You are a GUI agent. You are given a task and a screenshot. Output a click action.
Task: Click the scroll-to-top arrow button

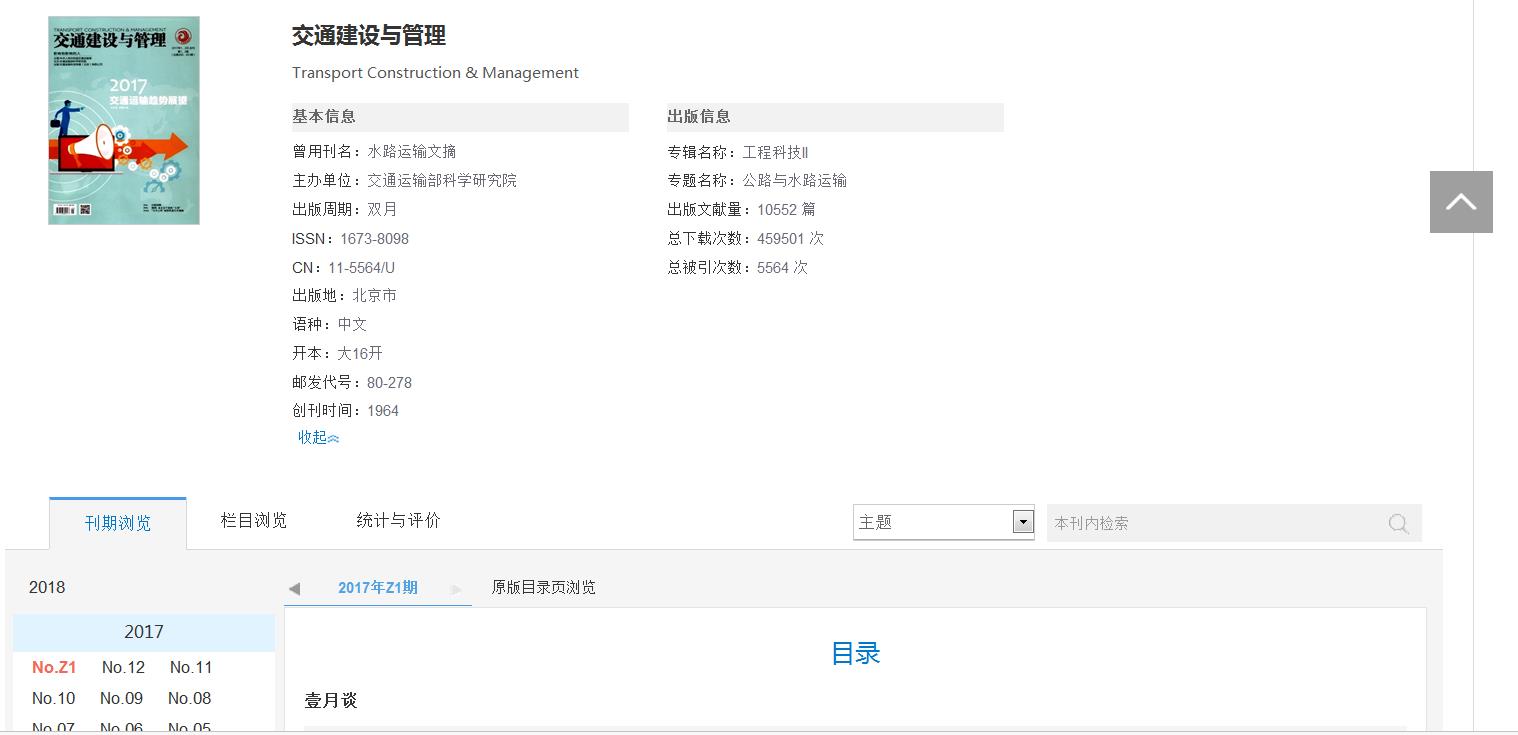1460,202
